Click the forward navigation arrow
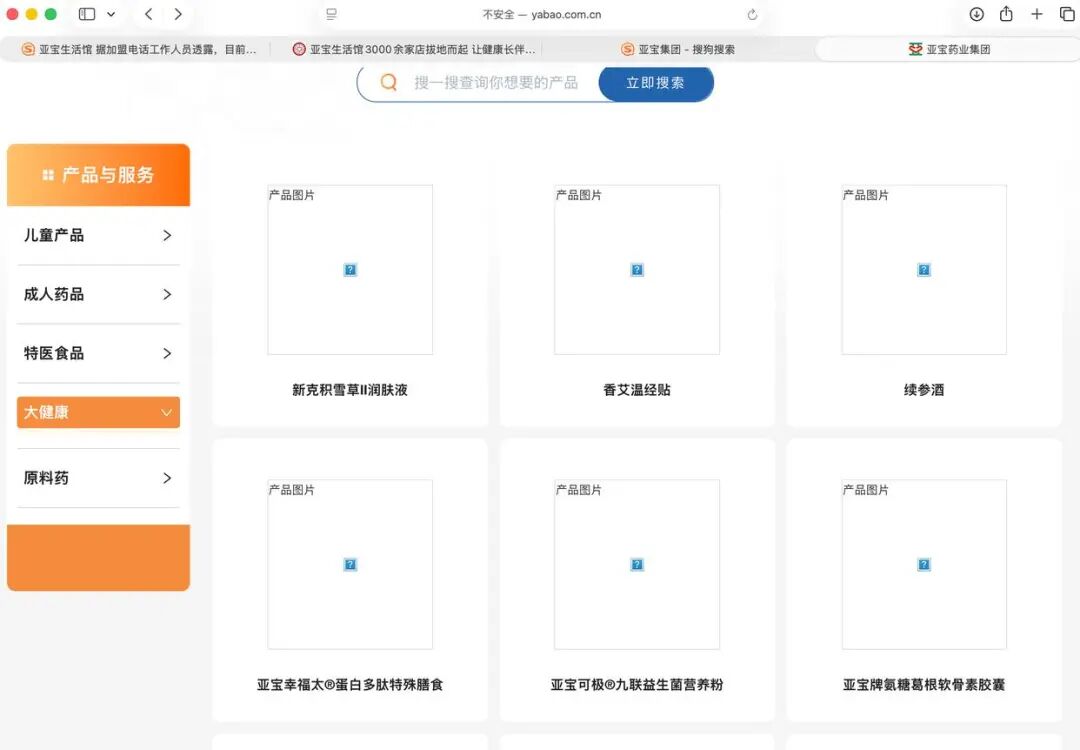1080x750 pixels. coord(178,15)
